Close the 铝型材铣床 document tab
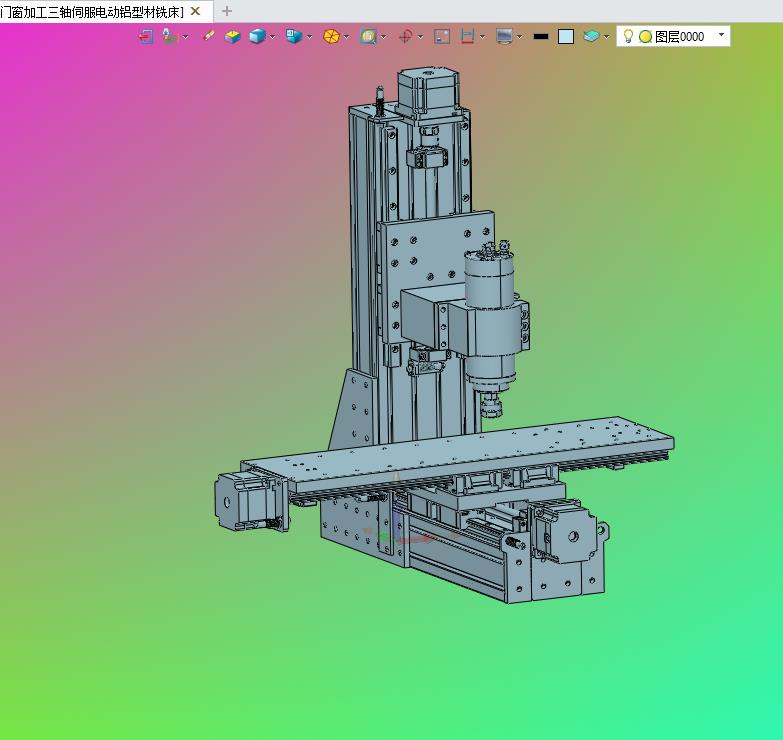783x740 pixels. tap(195, 11)
